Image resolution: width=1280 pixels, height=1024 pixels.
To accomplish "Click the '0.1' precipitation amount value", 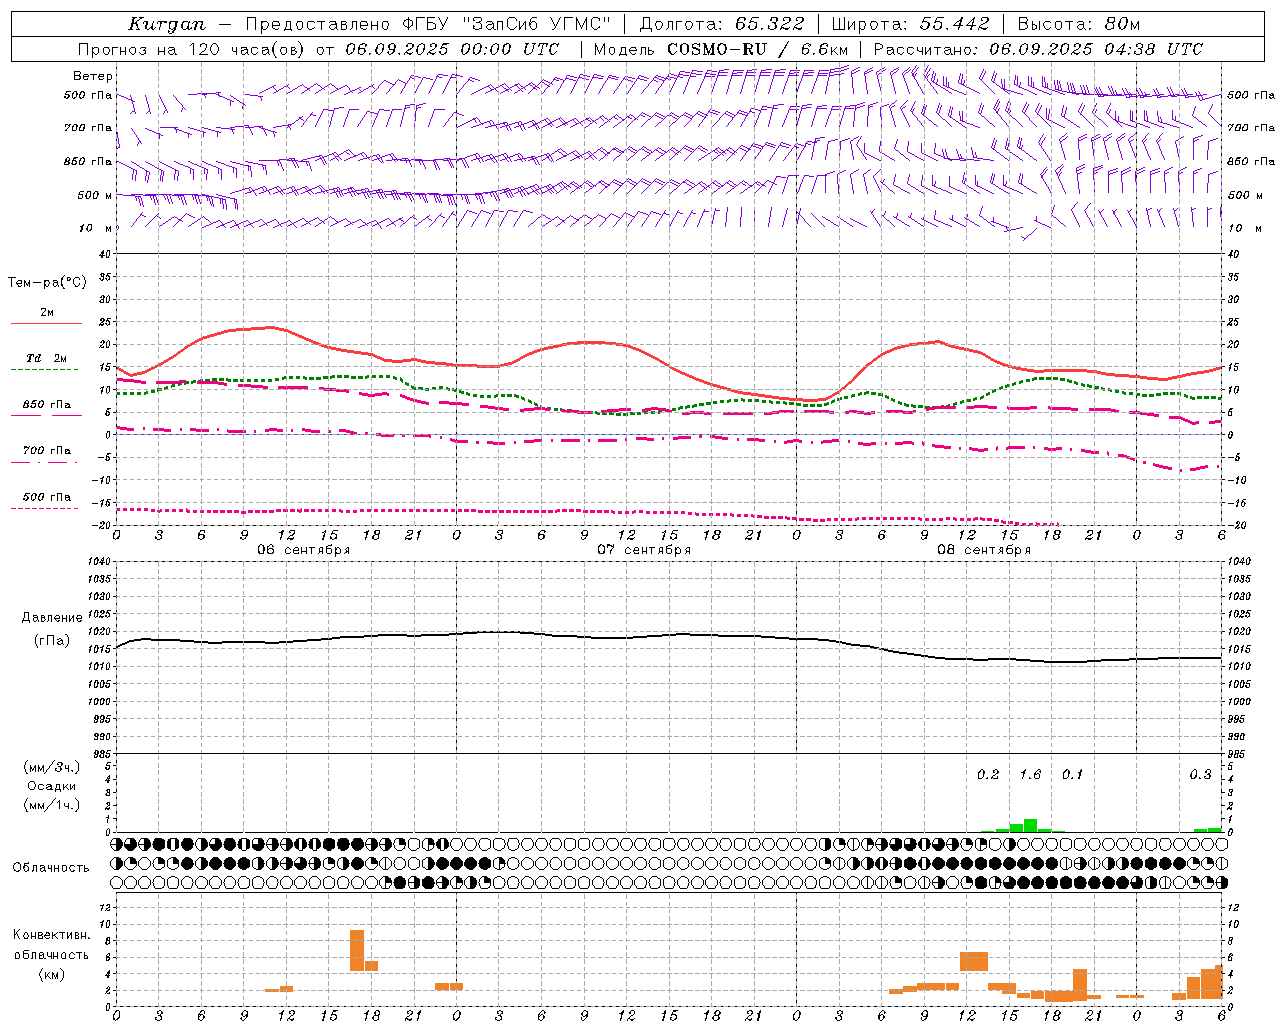I will click(x=1072, y=775).
